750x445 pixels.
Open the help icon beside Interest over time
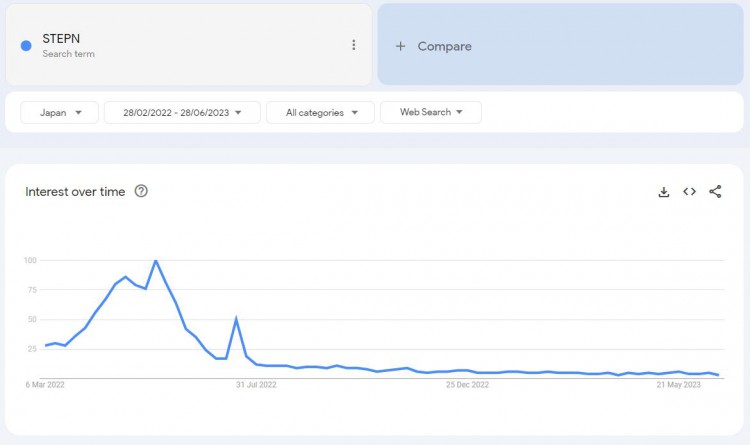(141, 192)
